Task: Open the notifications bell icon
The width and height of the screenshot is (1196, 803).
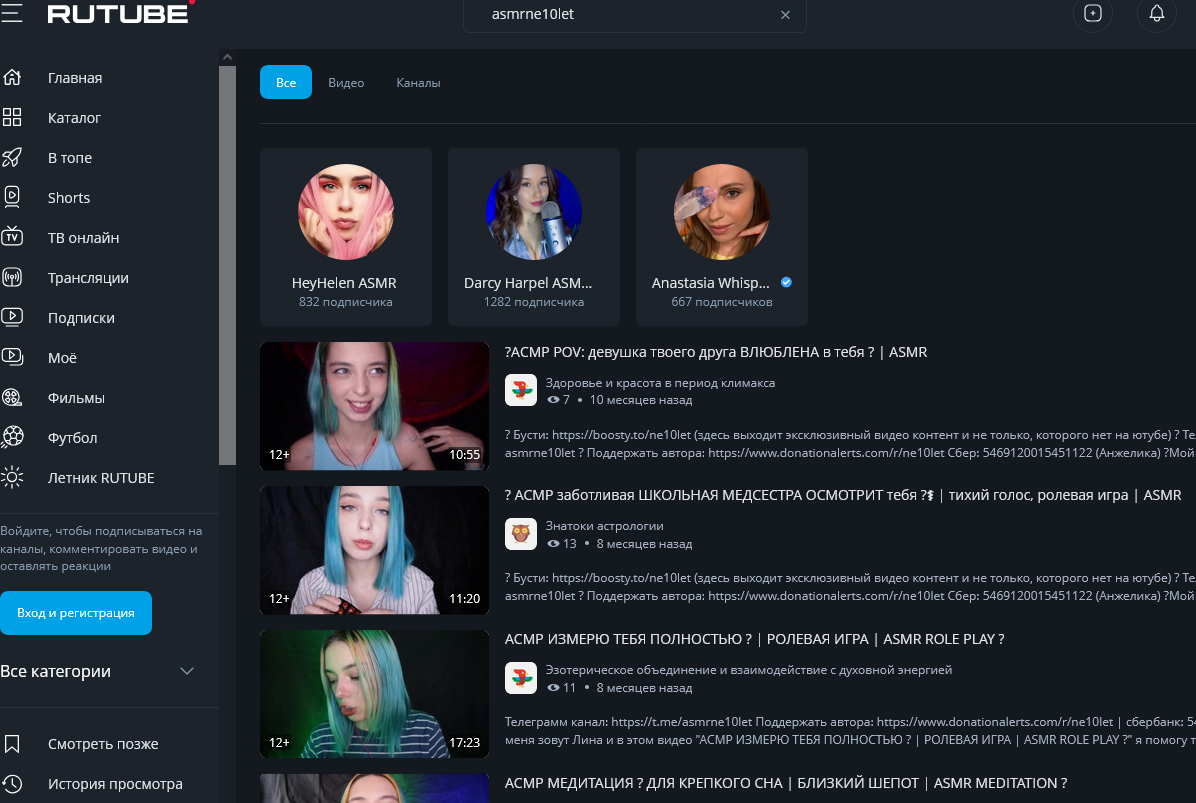Action: [x=1156, y=14]
